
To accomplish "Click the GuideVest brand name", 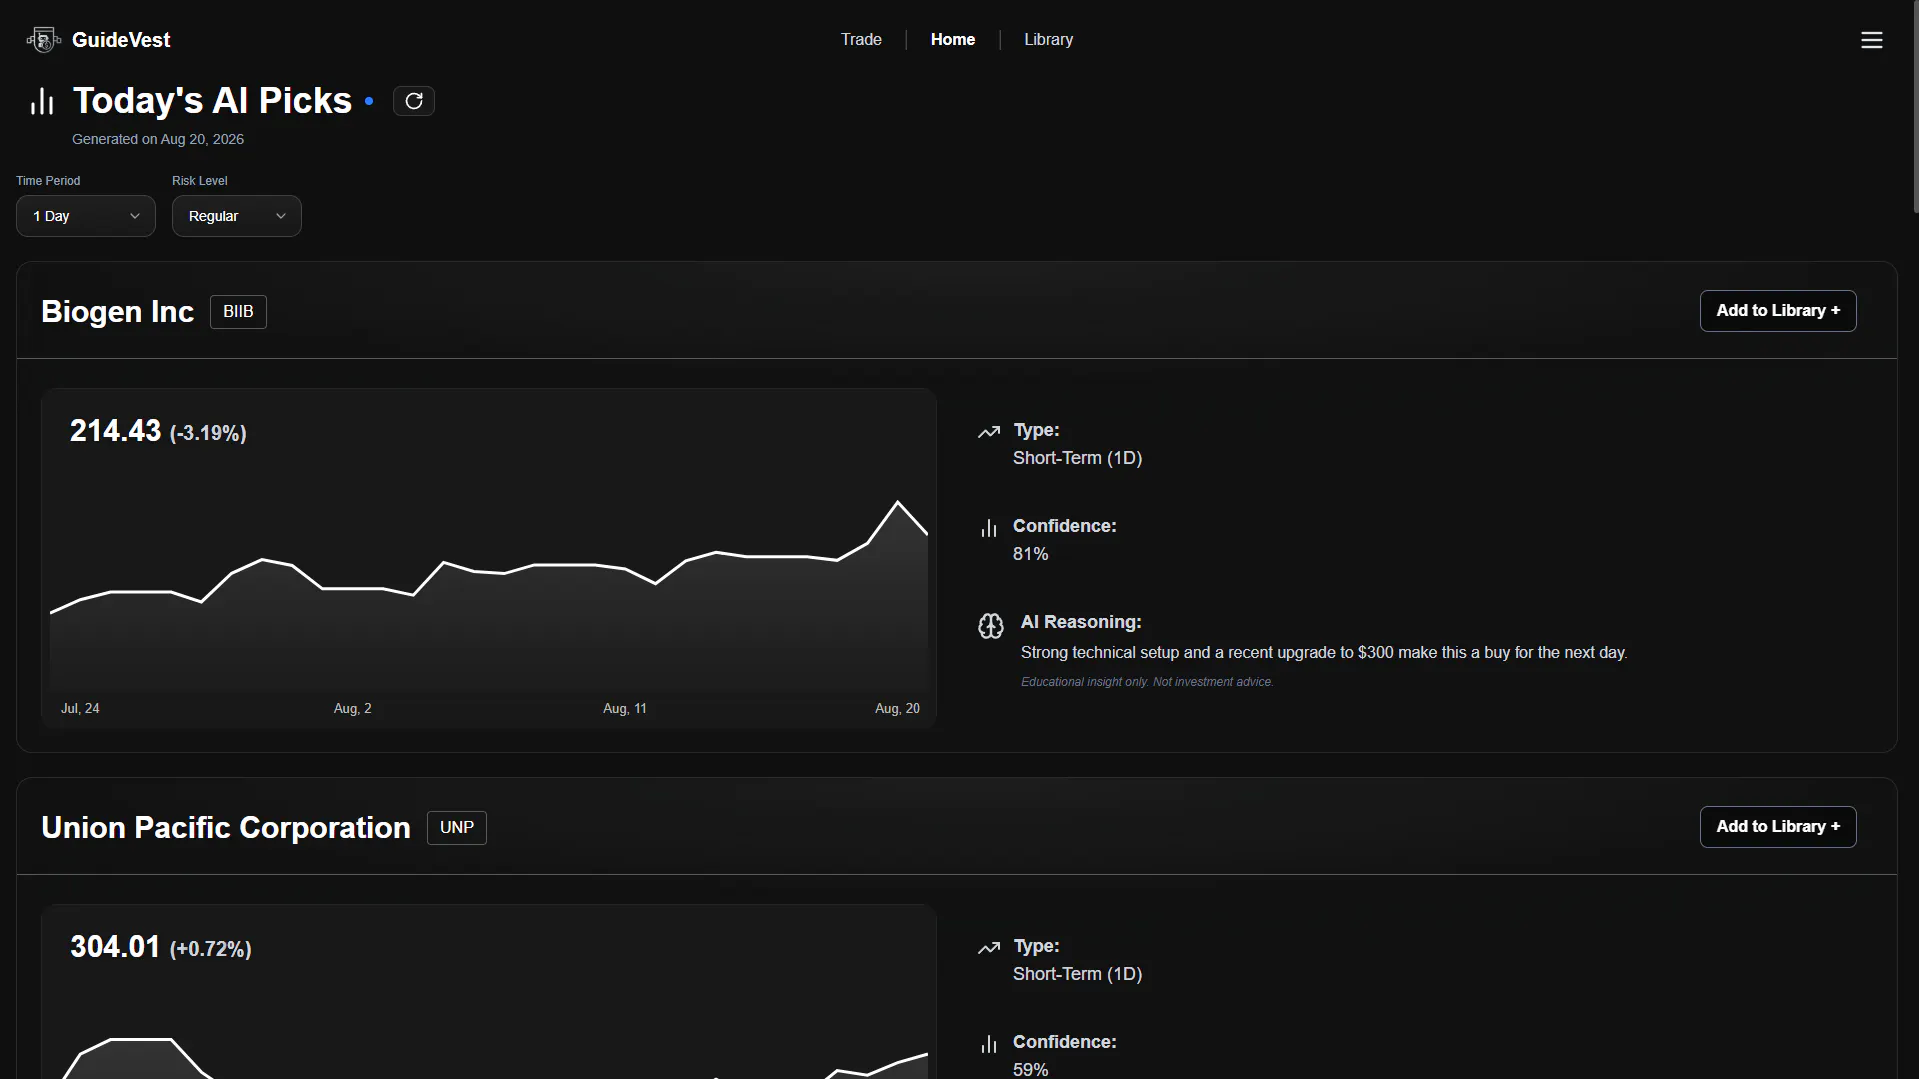I will pos(121,40).
